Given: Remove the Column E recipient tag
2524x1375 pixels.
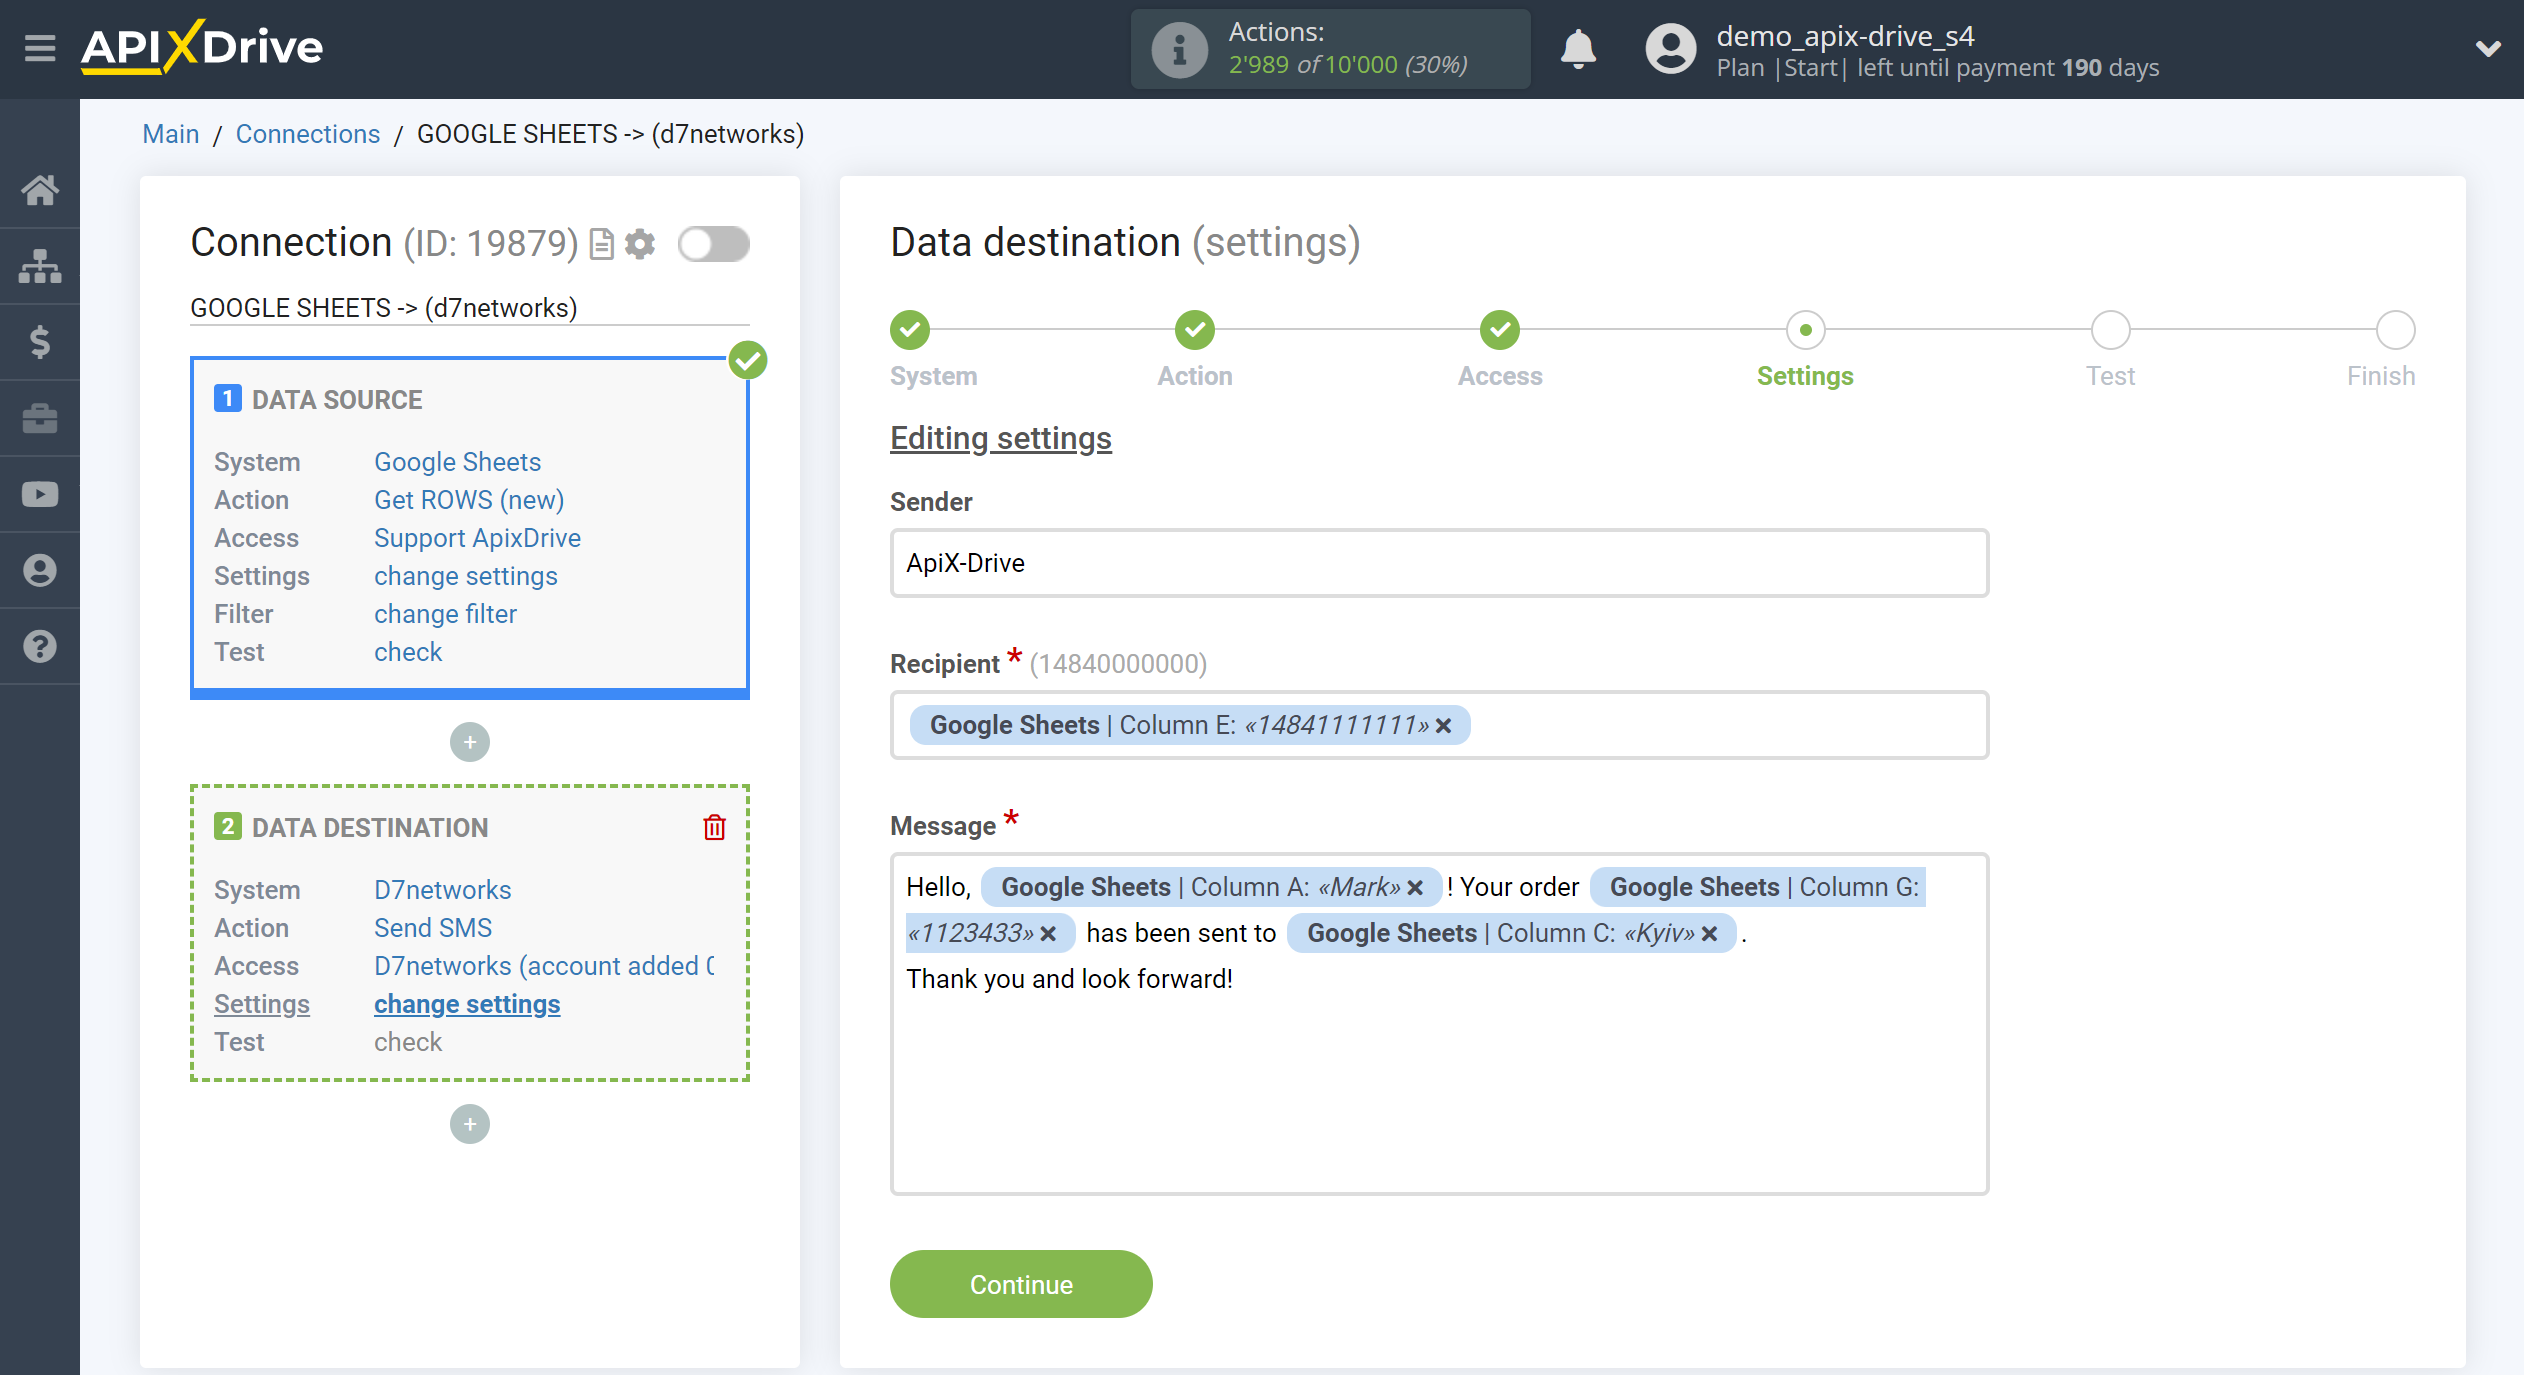Looking at the screenshot, I should (x=1443, y=726).
